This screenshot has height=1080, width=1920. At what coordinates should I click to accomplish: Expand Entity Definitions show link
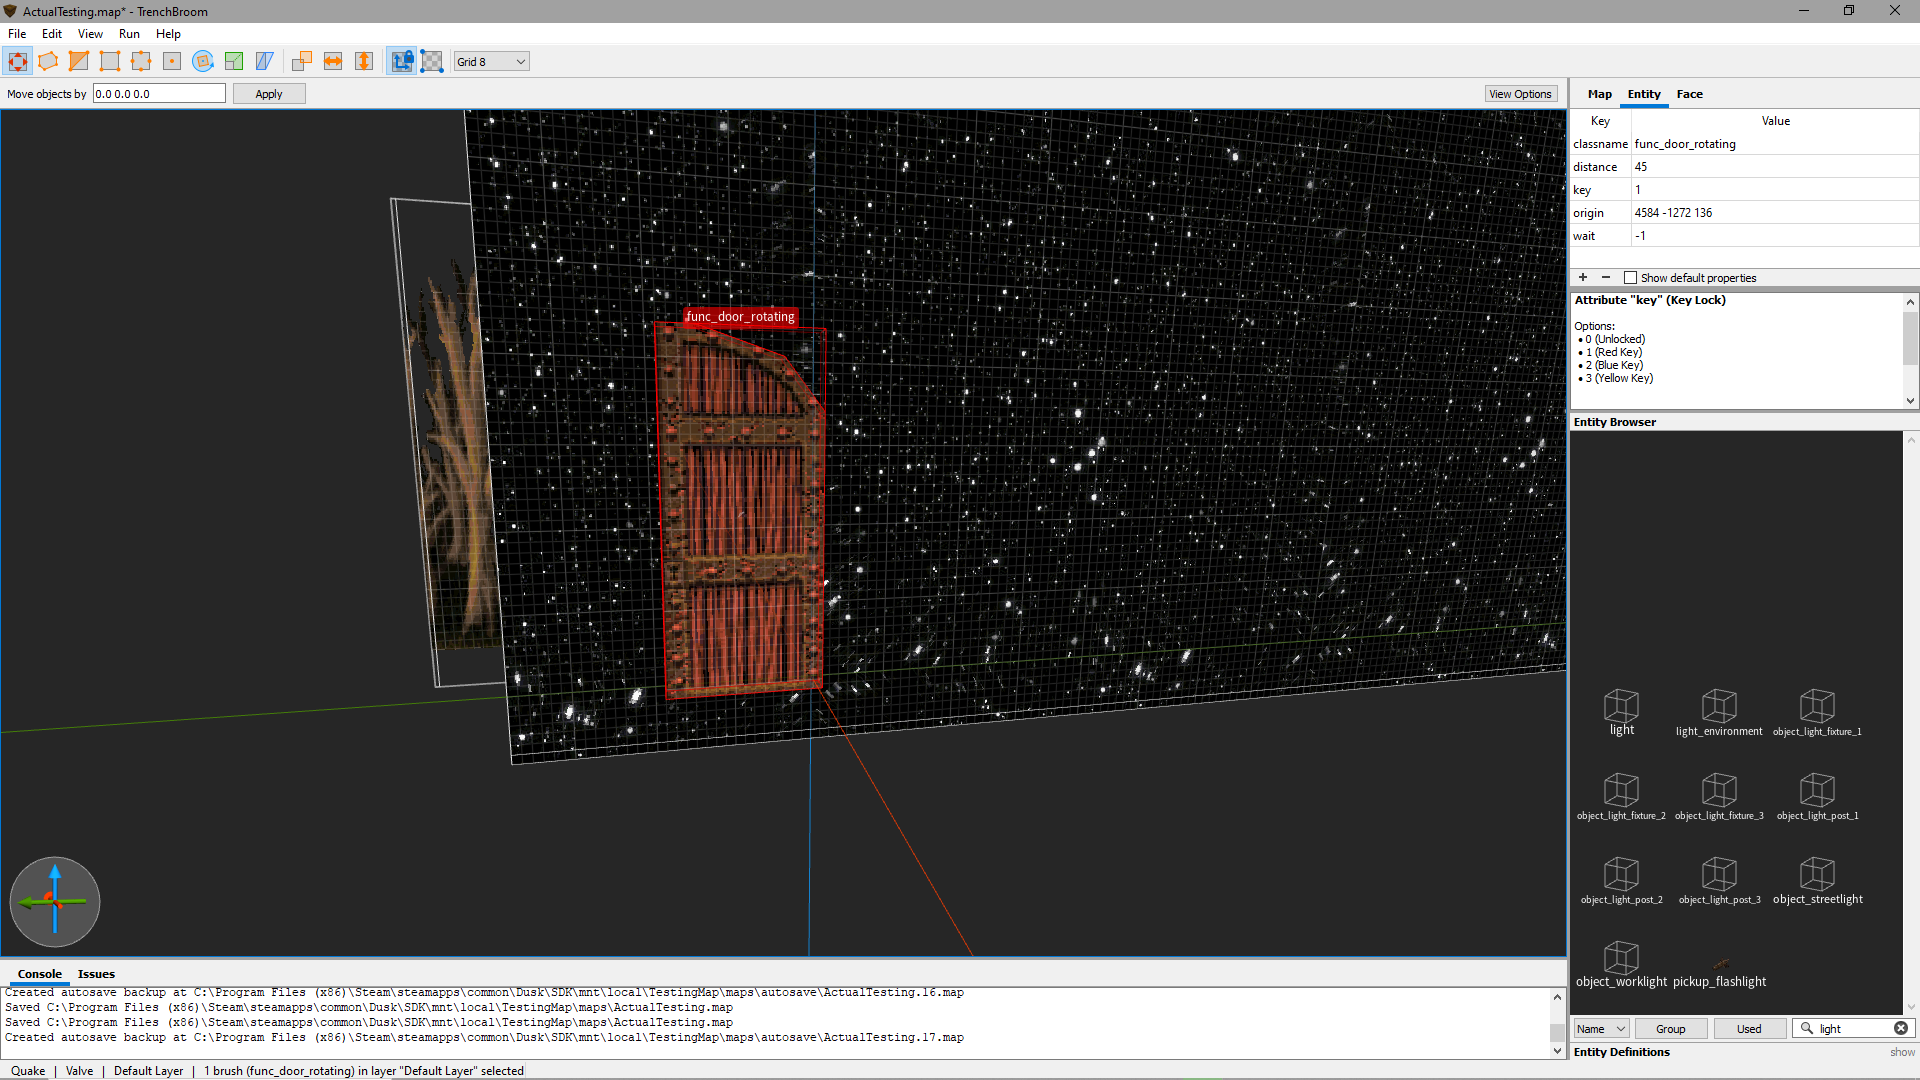click(x=1902, y=1052)
